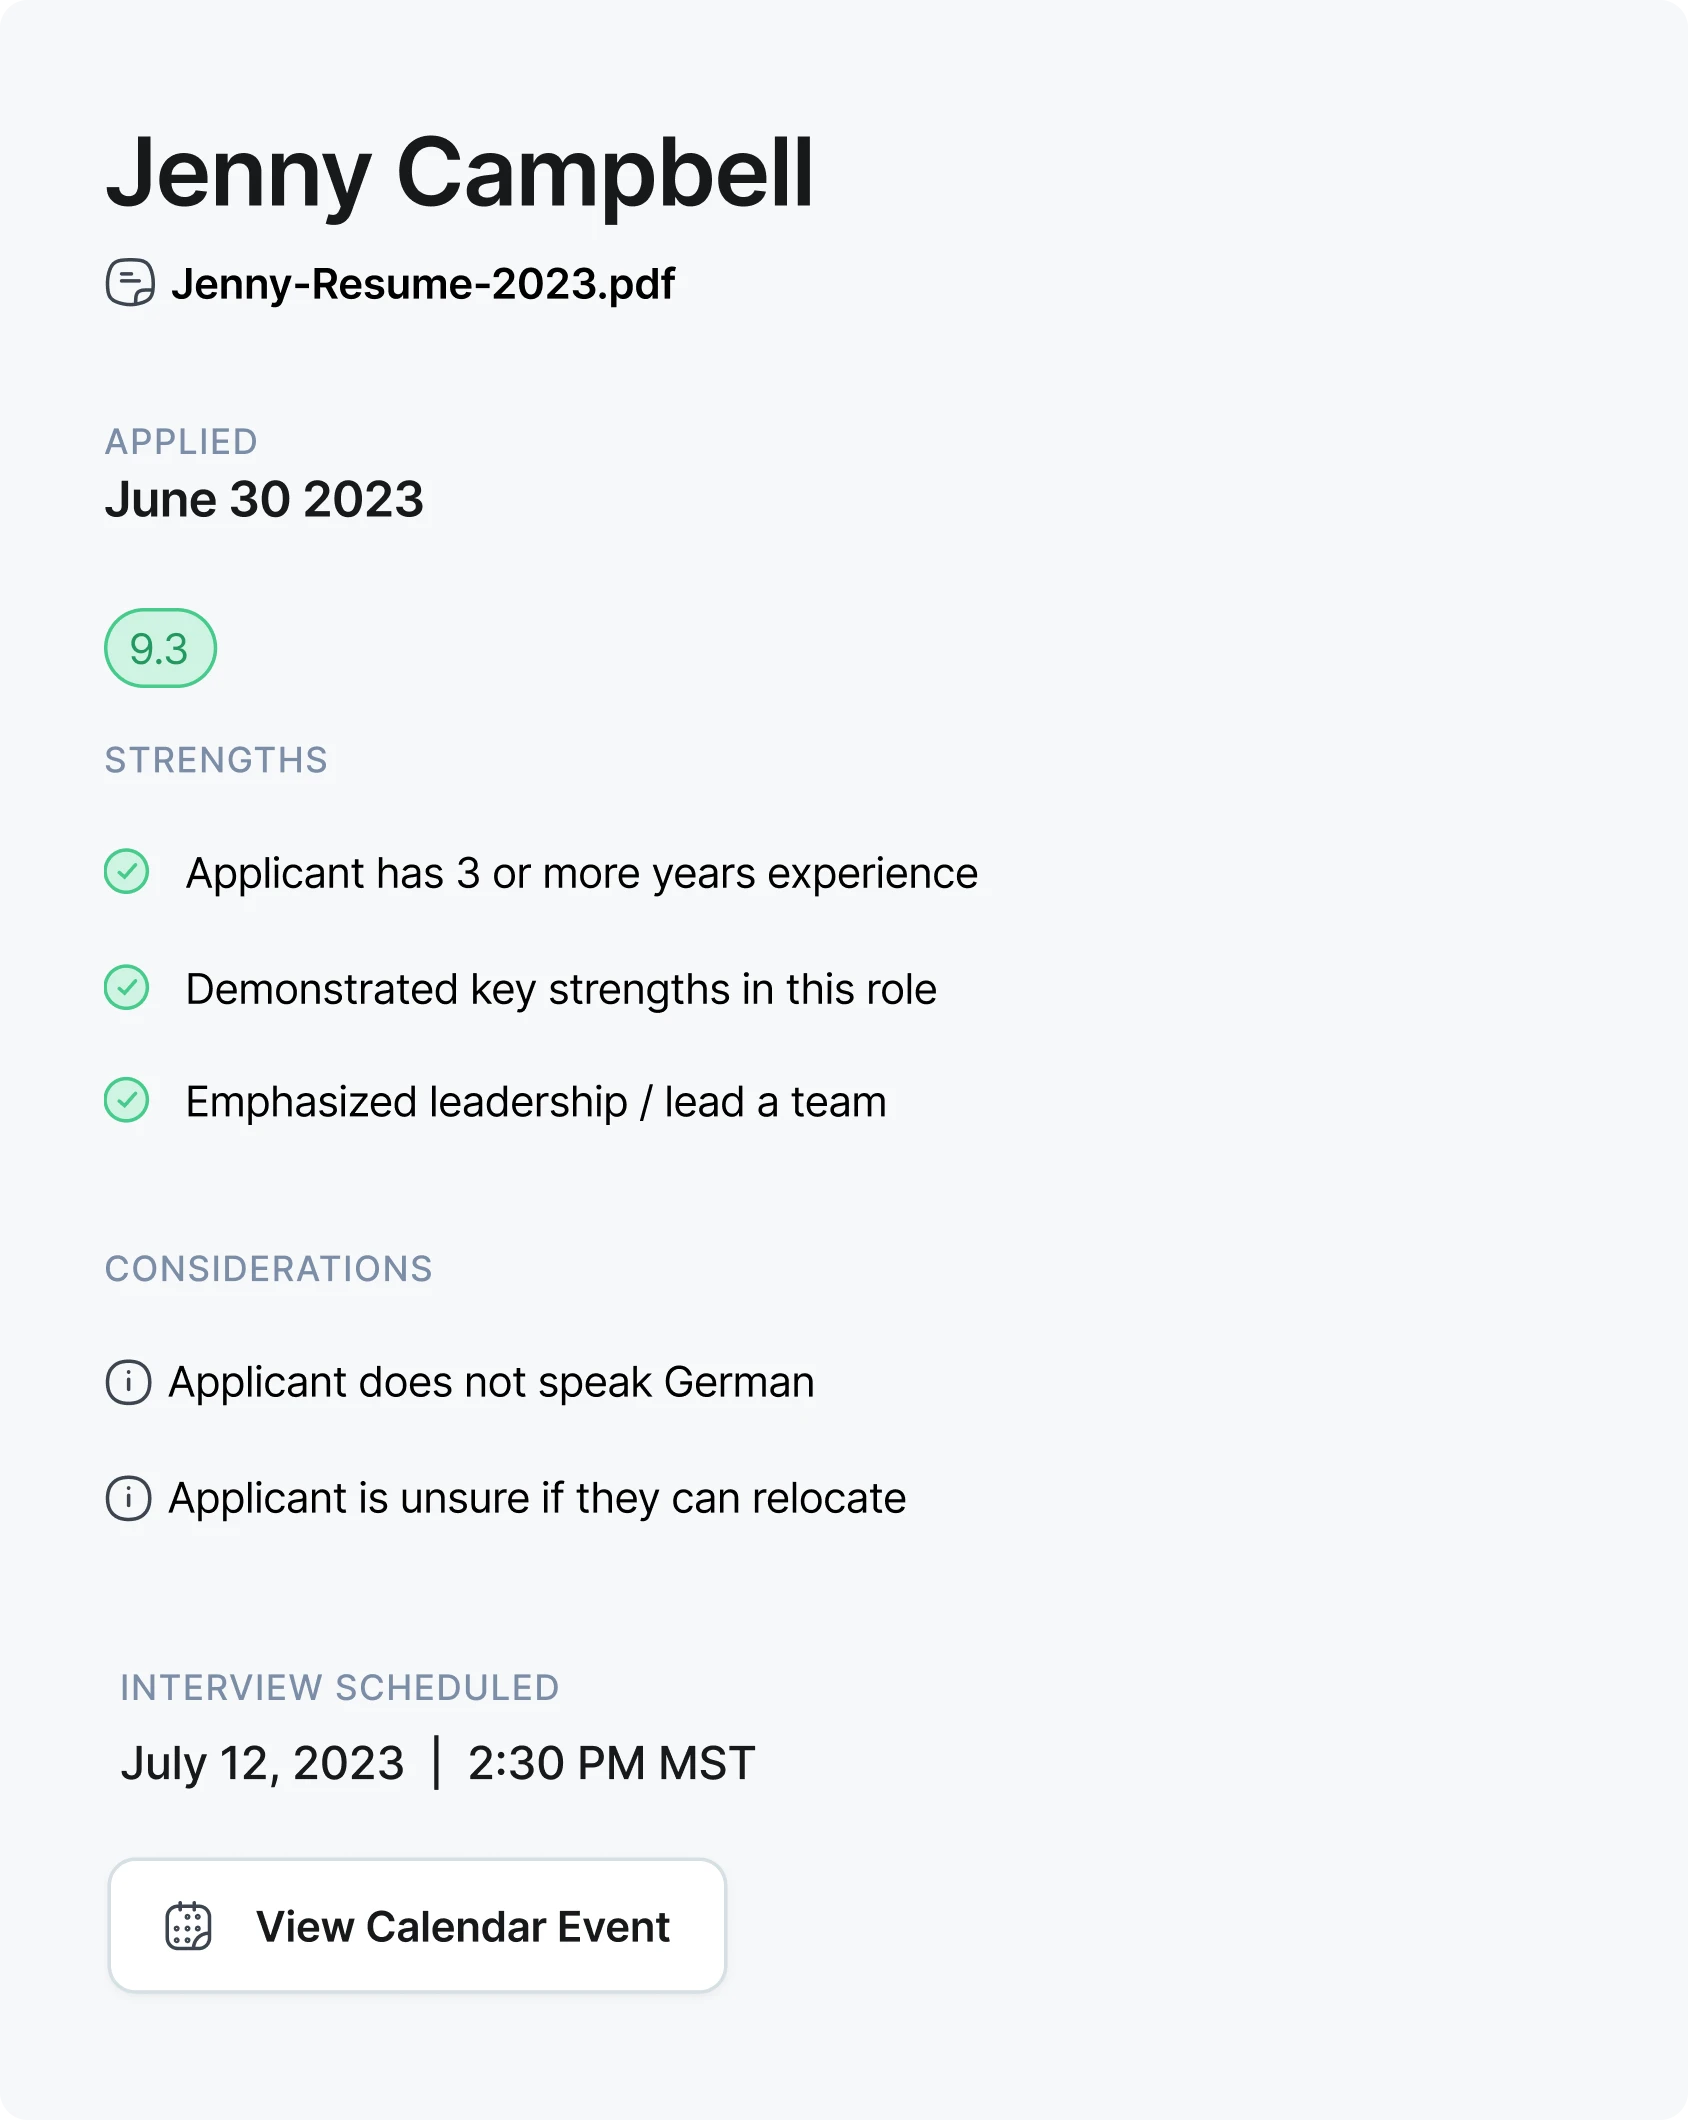
Task: Click the 2:30 PM MST interview time
Action: 611,1762
